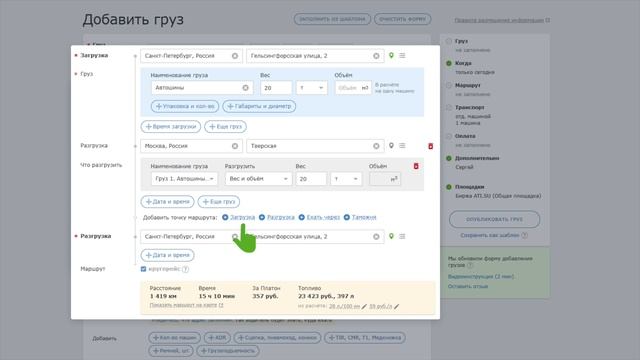Delete the unloaded cargo row
The height and width of the screenshot is (360, 640).
point(416,166)
